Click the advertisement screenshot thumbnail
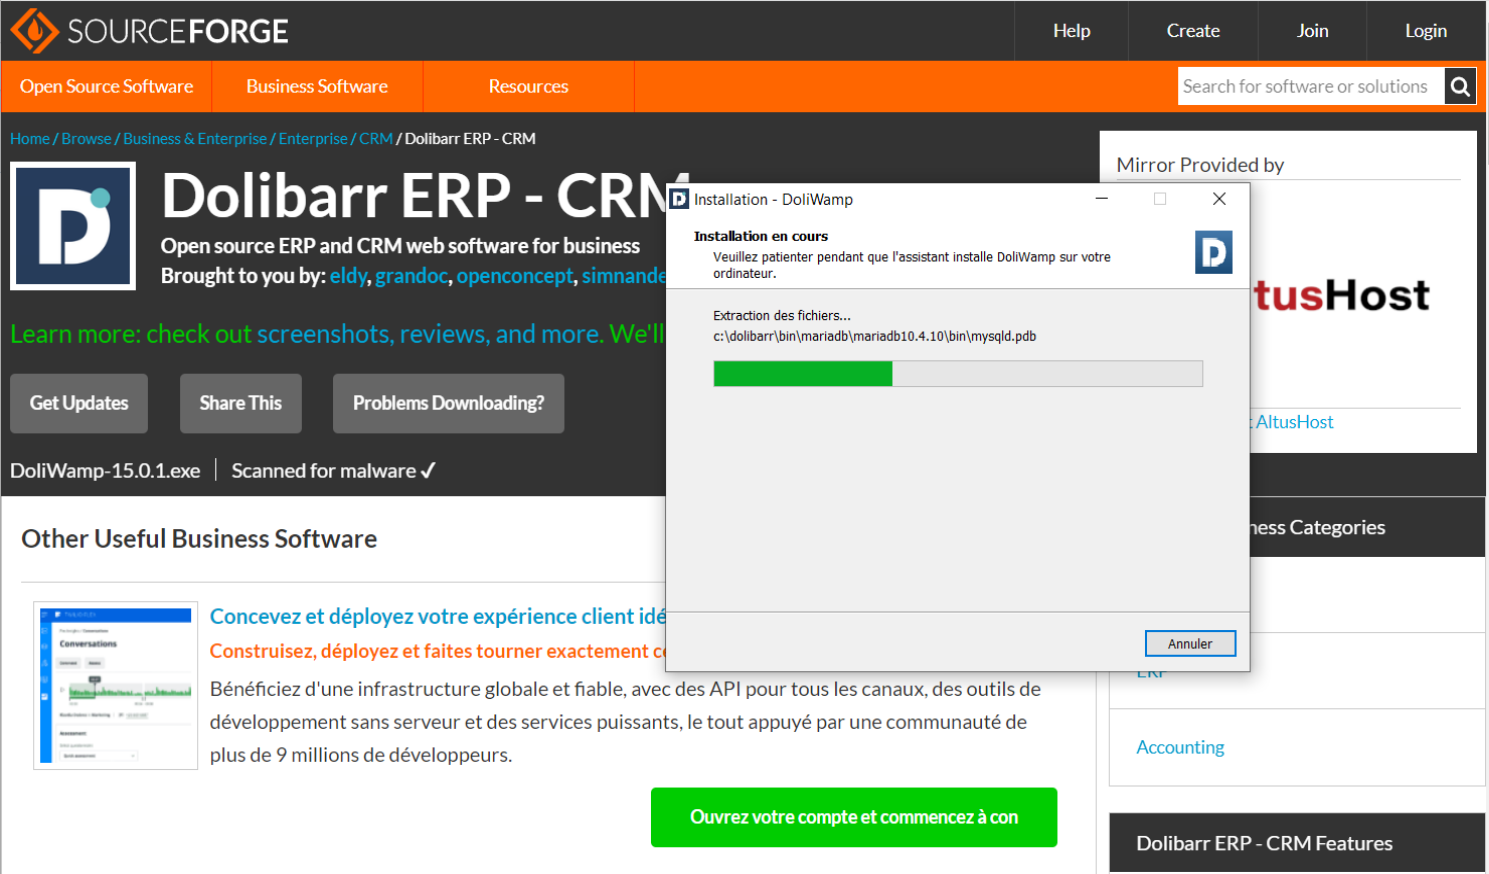Viewport: 1489px width, 874px height. tap(116, 685)
